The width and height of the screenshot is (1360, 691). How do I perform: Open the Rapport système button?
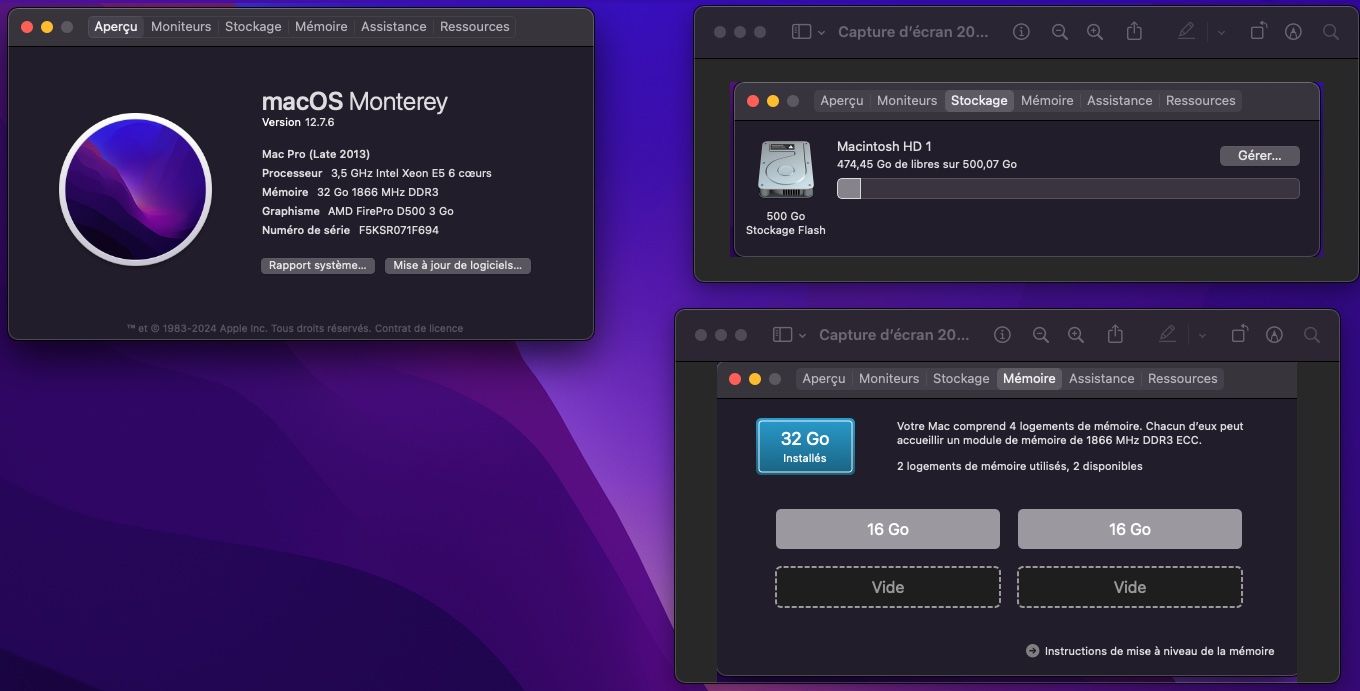click(318, 266)
